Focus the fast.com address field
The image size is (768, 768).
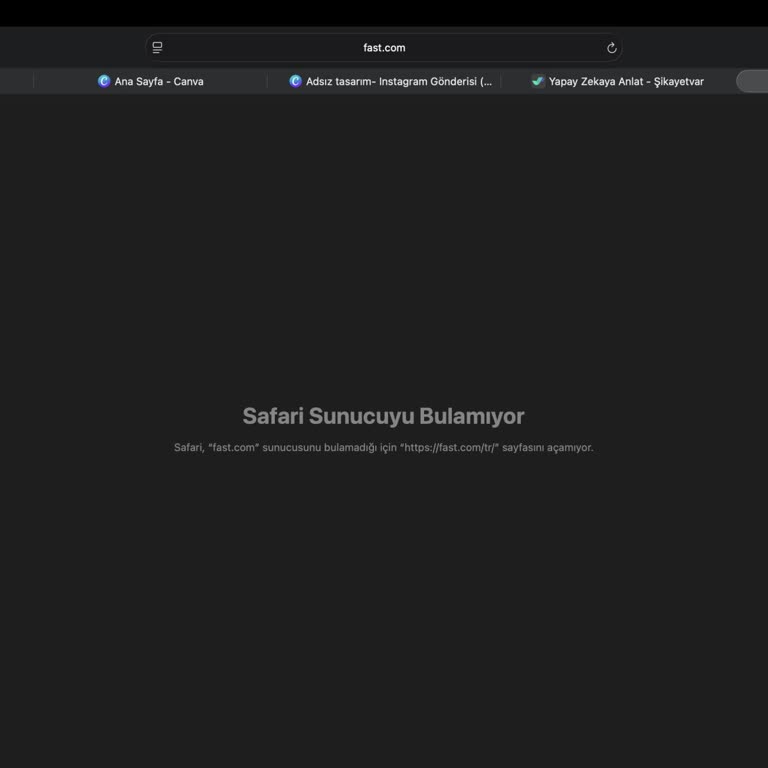(x=384, y=48)
